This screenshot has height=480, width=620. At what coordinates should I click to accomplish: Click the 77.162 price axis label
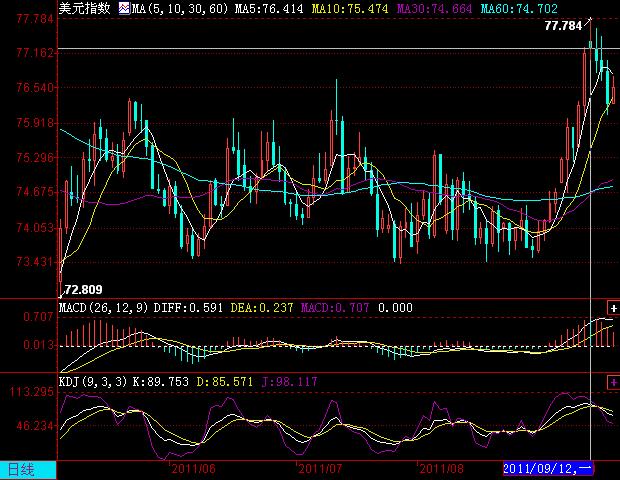click(35, 53)
